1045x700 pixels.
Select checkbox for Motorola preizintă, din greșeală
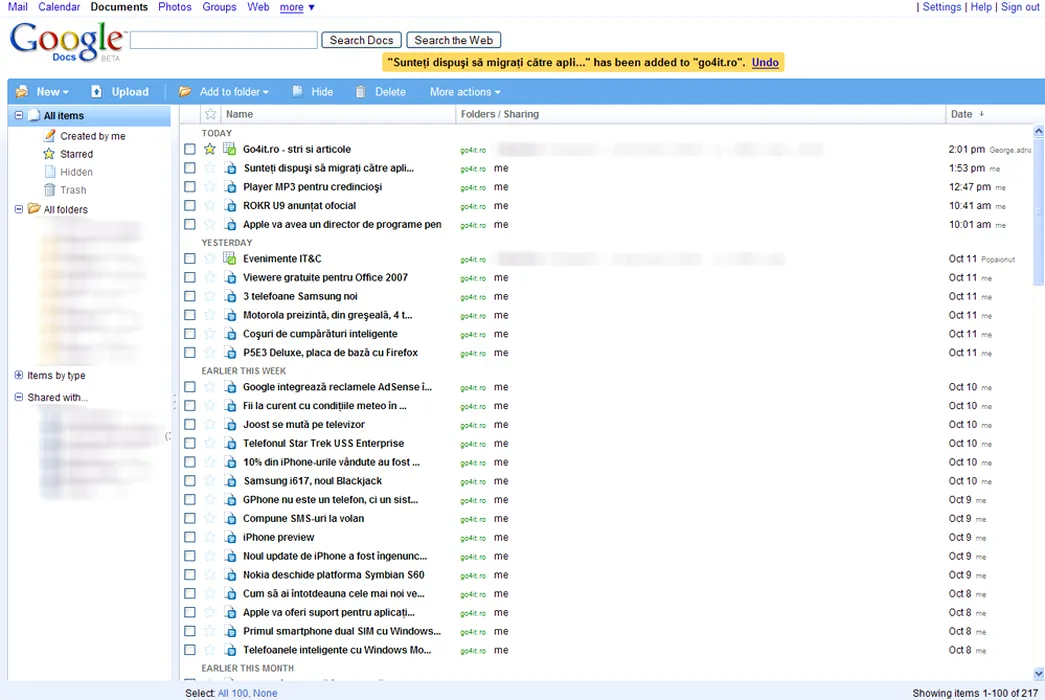click(190, 315)
